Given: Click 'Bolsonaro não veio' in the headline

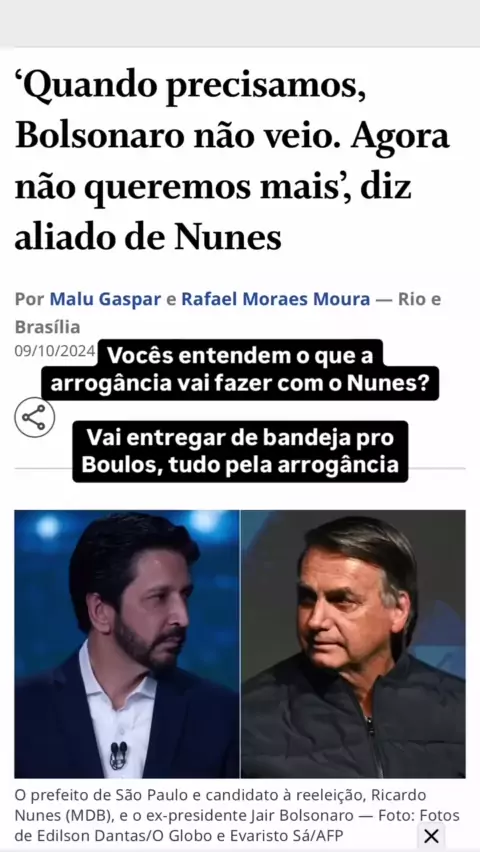Looking at the screenshot, I should (178, 138).
